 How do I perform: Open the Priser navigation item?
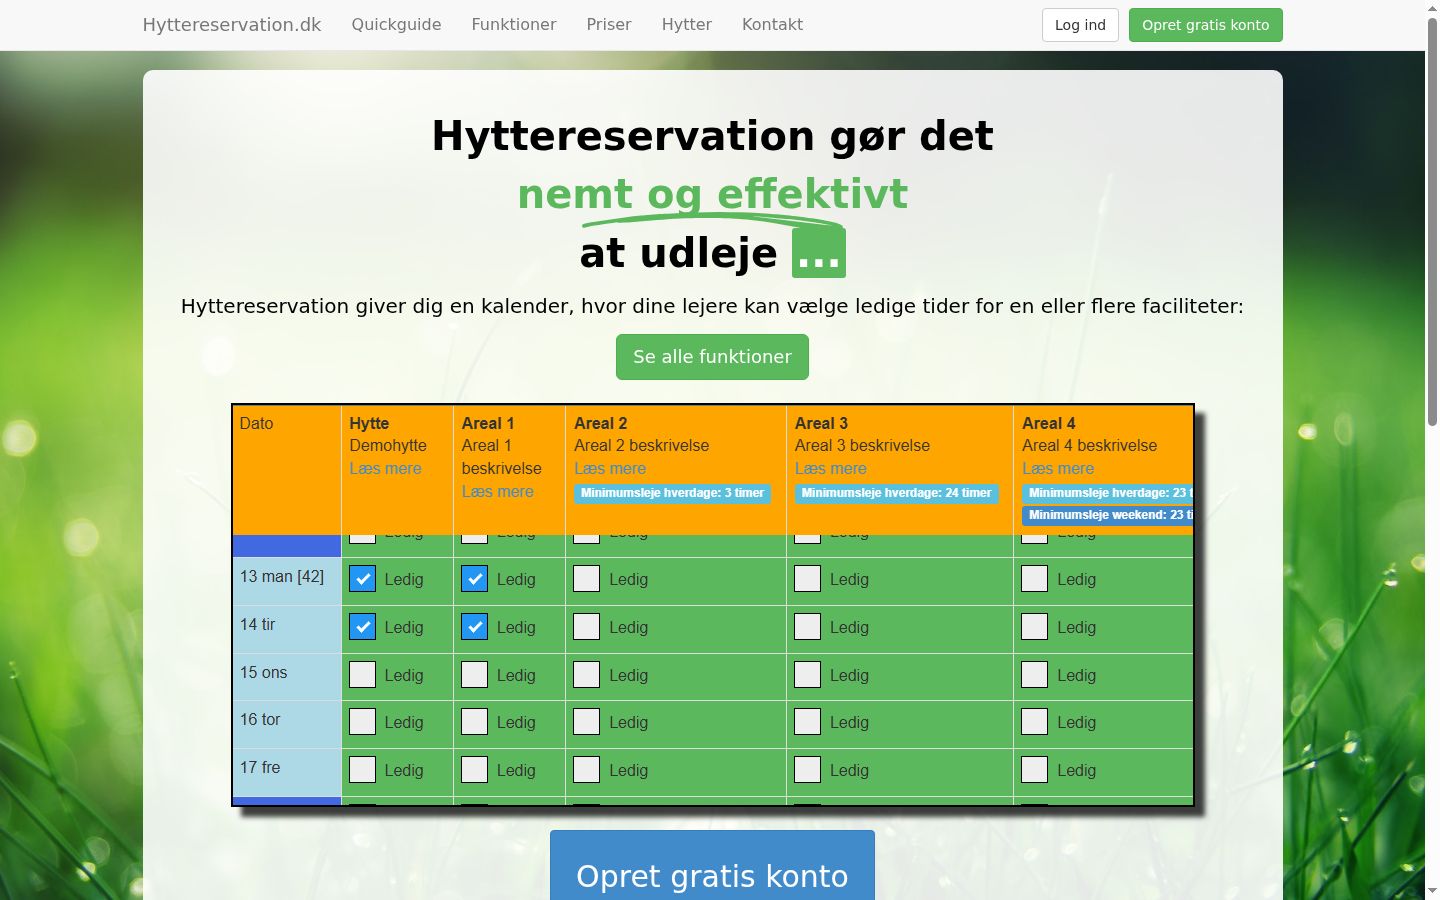(609, 25)
